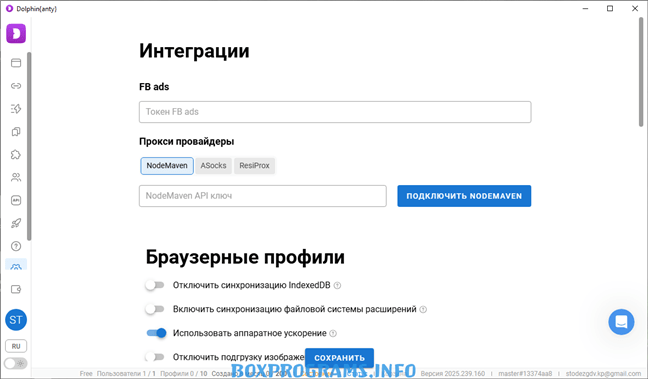648x379 pixels.
Task: Open the browser profiles window icon
Action: 16,63
